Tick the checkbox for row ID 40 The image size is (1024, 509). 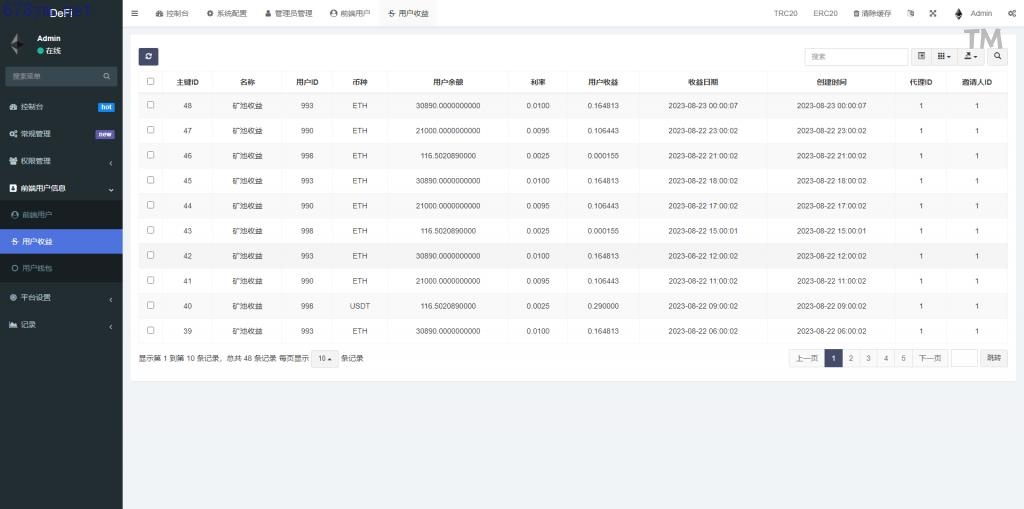coord(151,305)
